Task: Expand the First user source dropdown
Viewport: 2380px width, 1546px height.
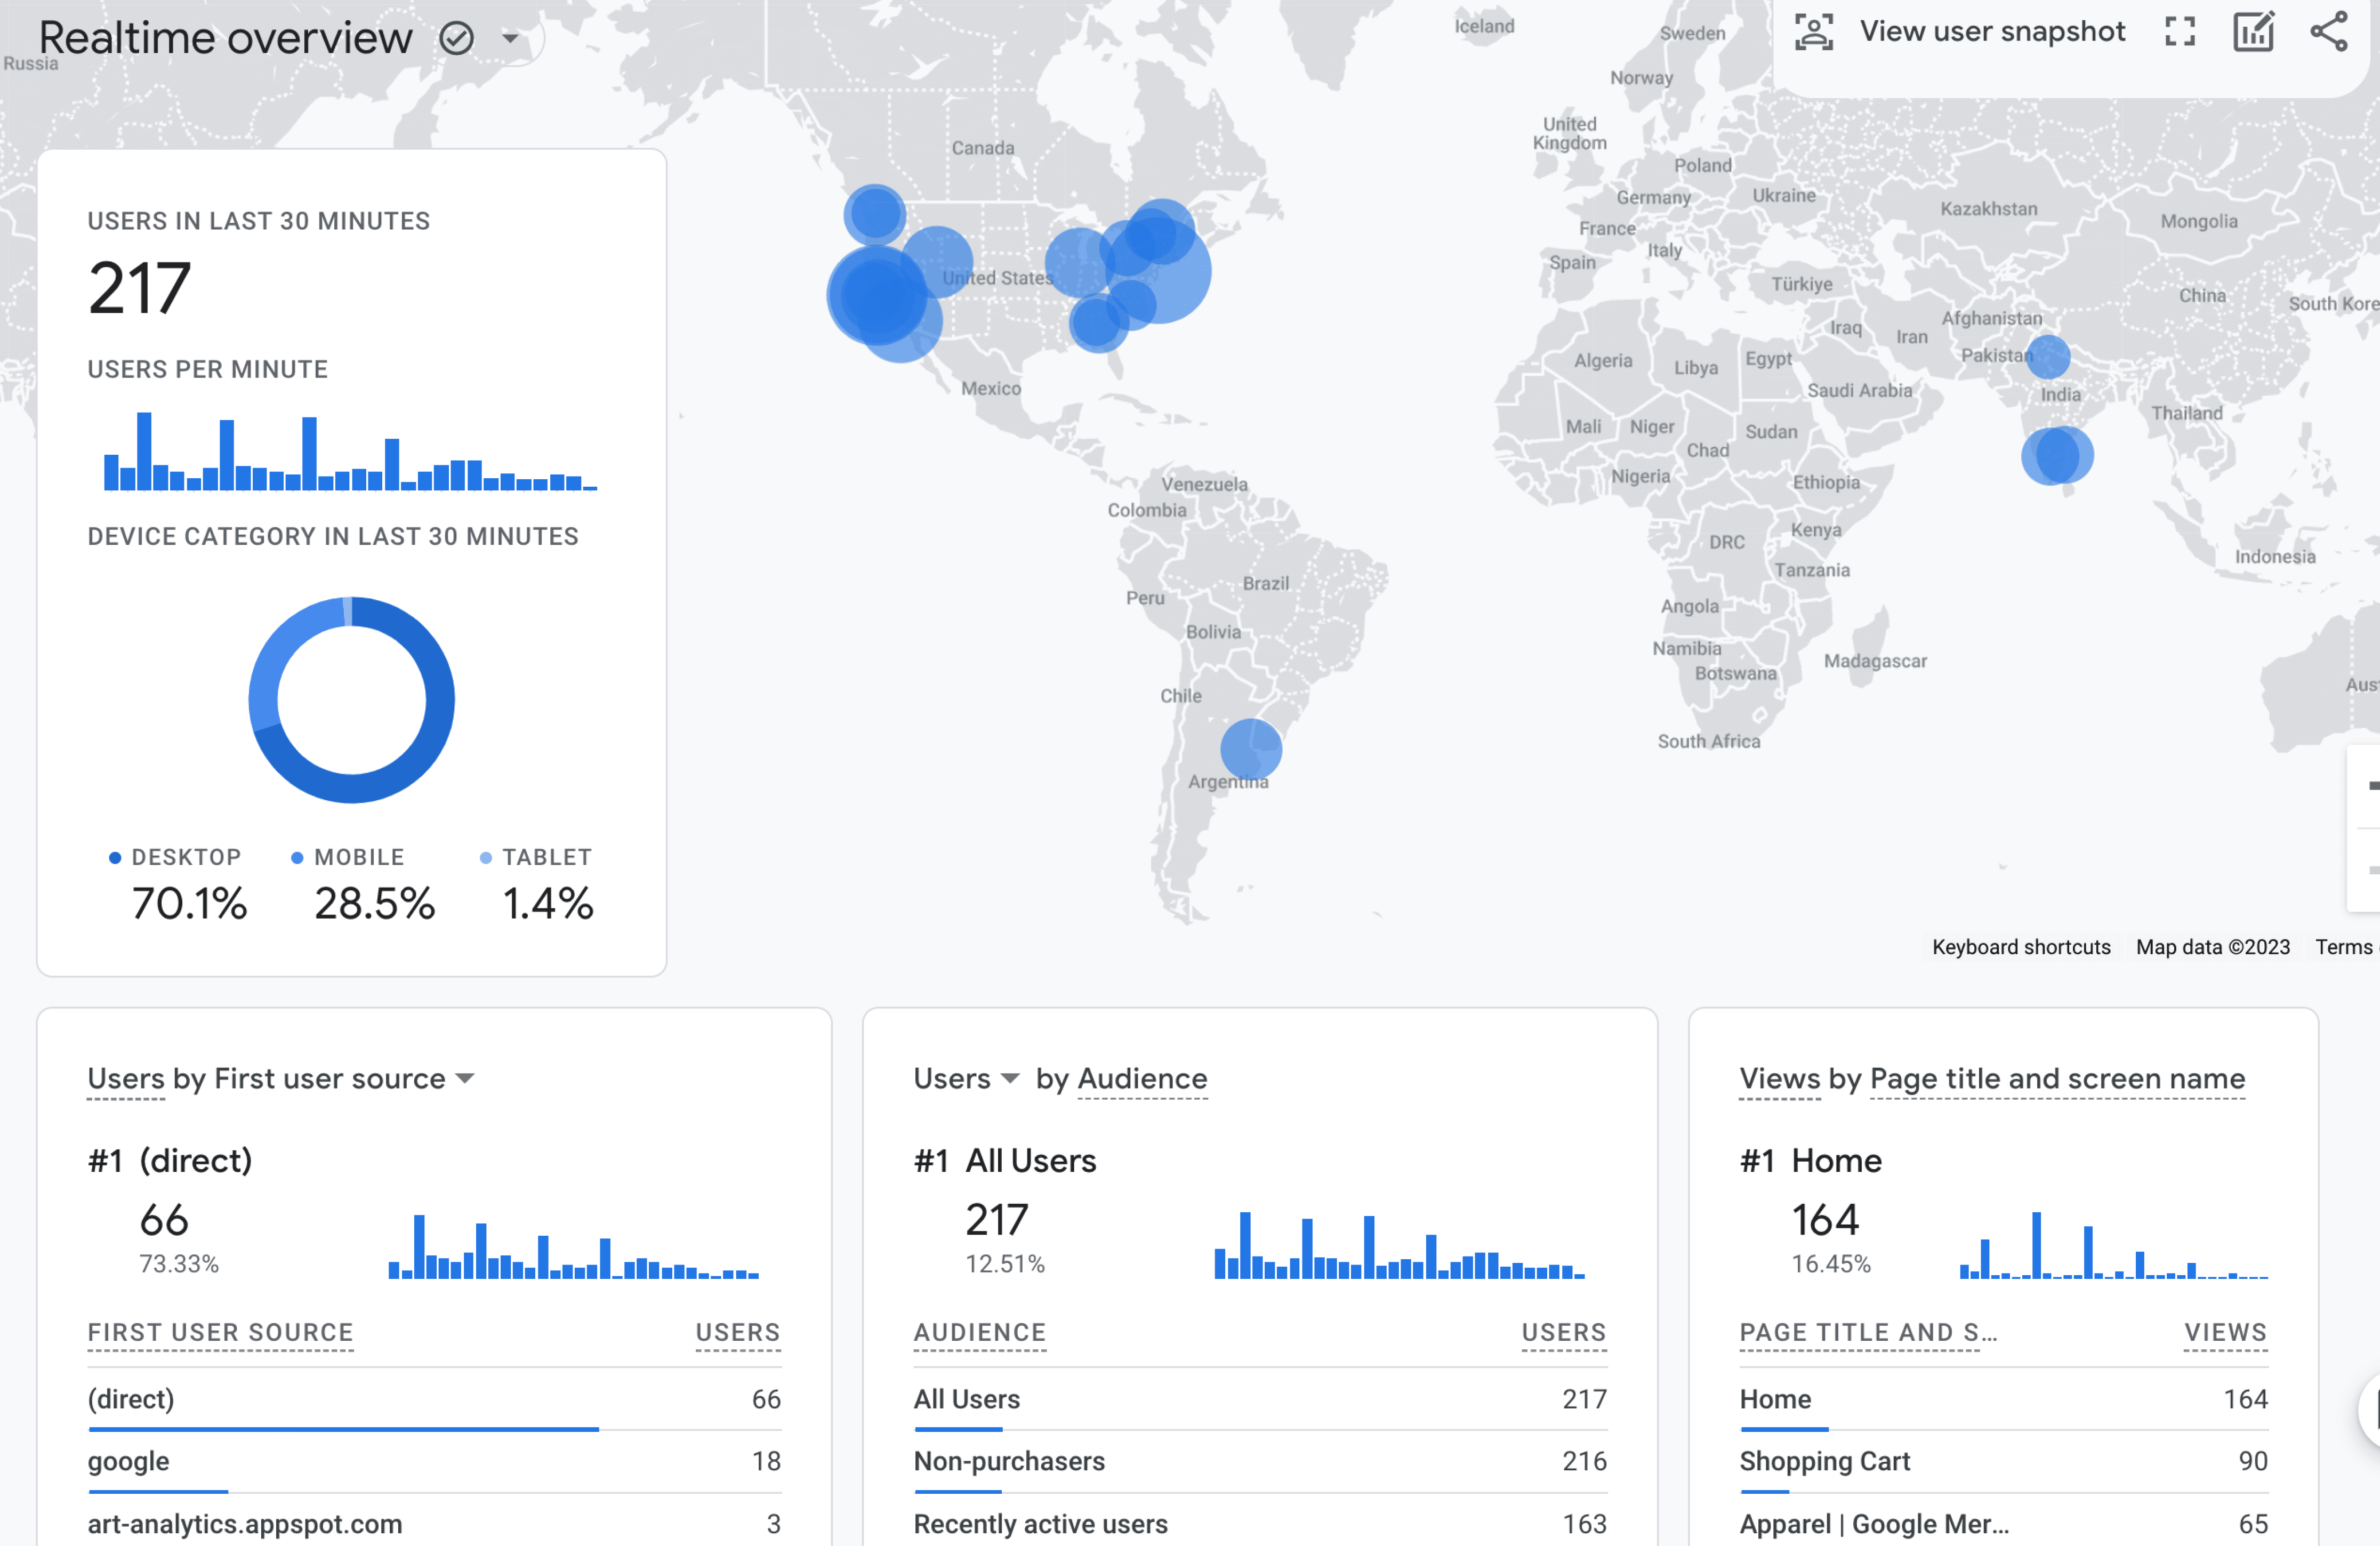Action: pyautogui.click(x=465, y=1078)
